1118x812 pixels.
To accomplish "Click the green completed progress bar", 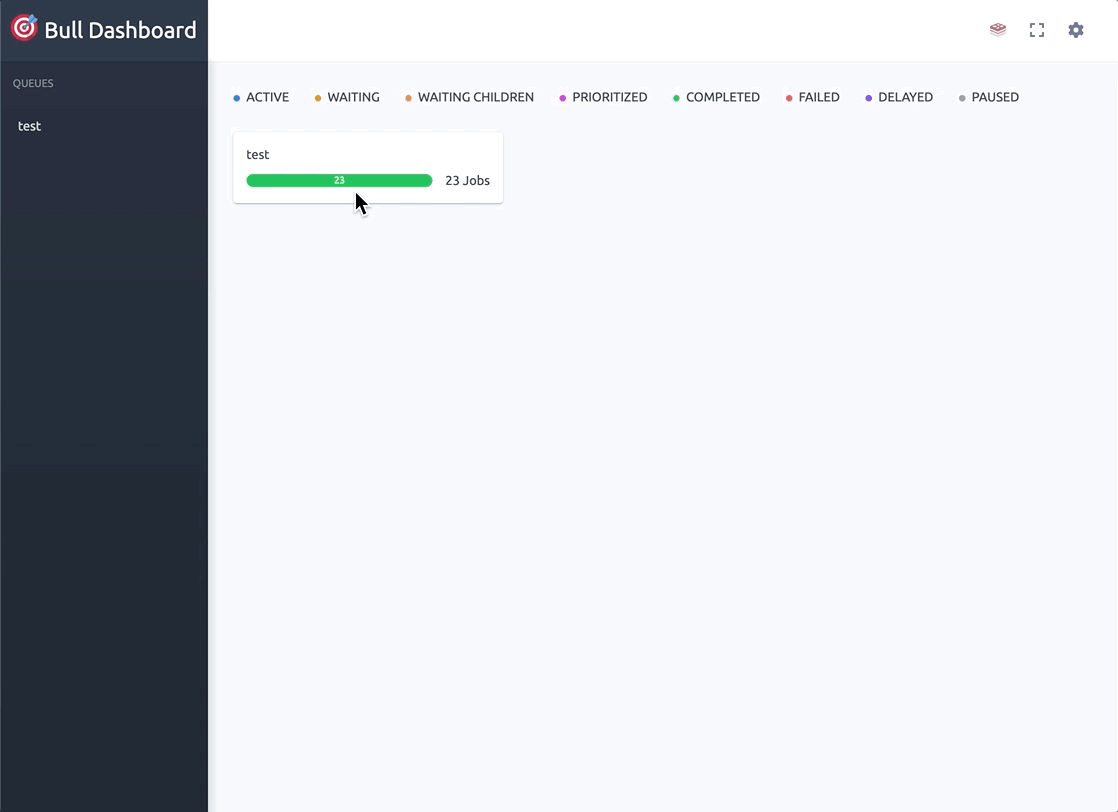I will (339, 180).
